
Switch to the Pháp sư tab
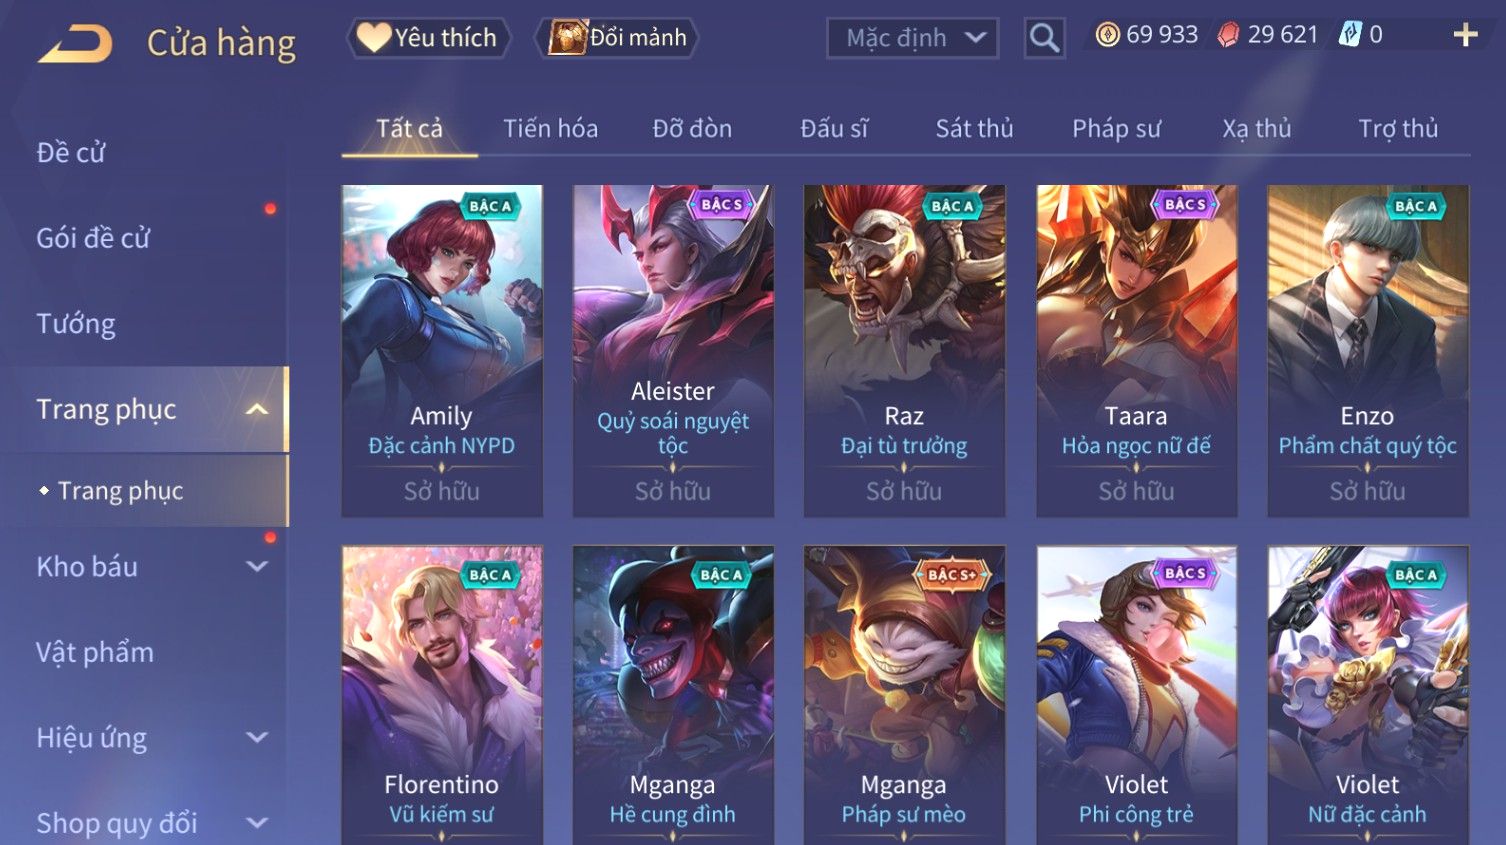1116,129
